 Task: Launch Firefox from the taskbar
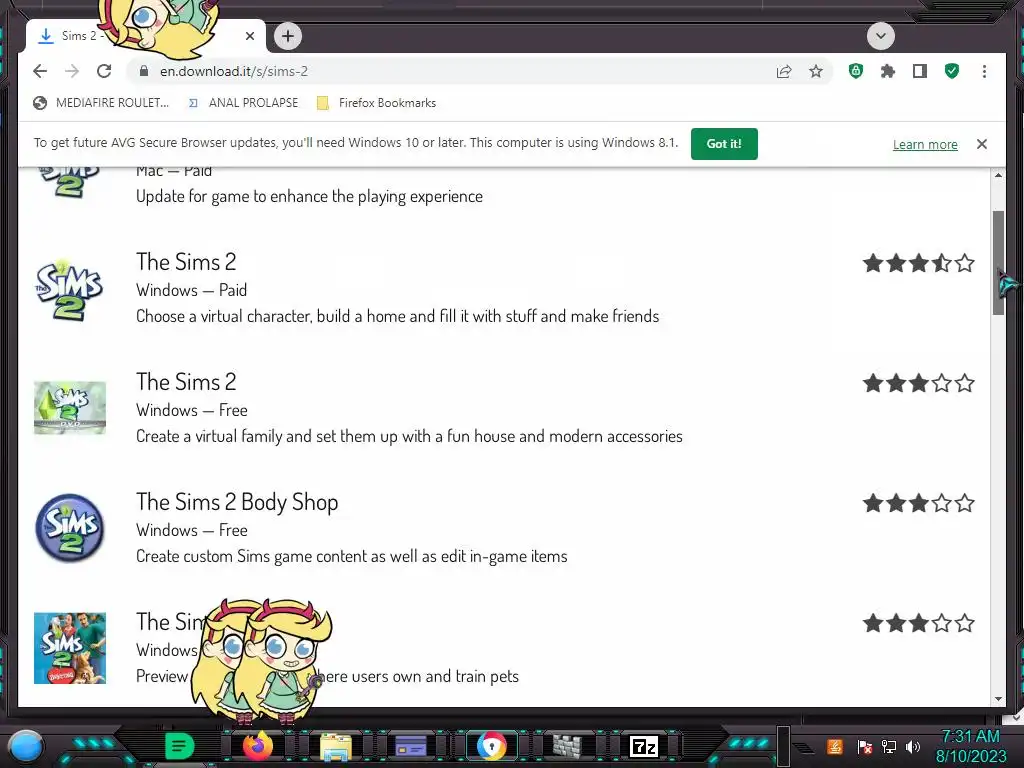[257, 746]
